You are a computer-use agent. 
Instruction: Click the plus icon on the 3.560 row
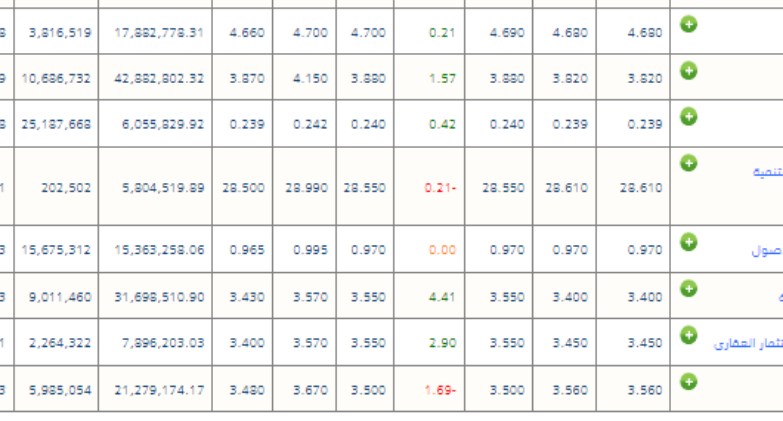click(689, 382)
